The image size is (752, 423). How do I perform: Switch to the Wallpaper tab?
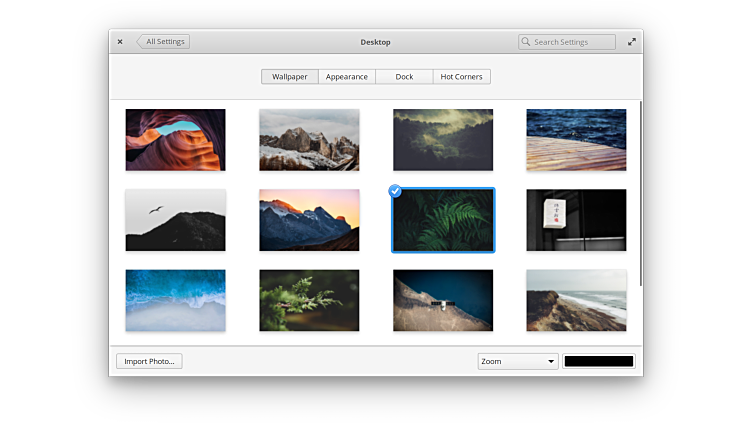[x=290, y=77]
